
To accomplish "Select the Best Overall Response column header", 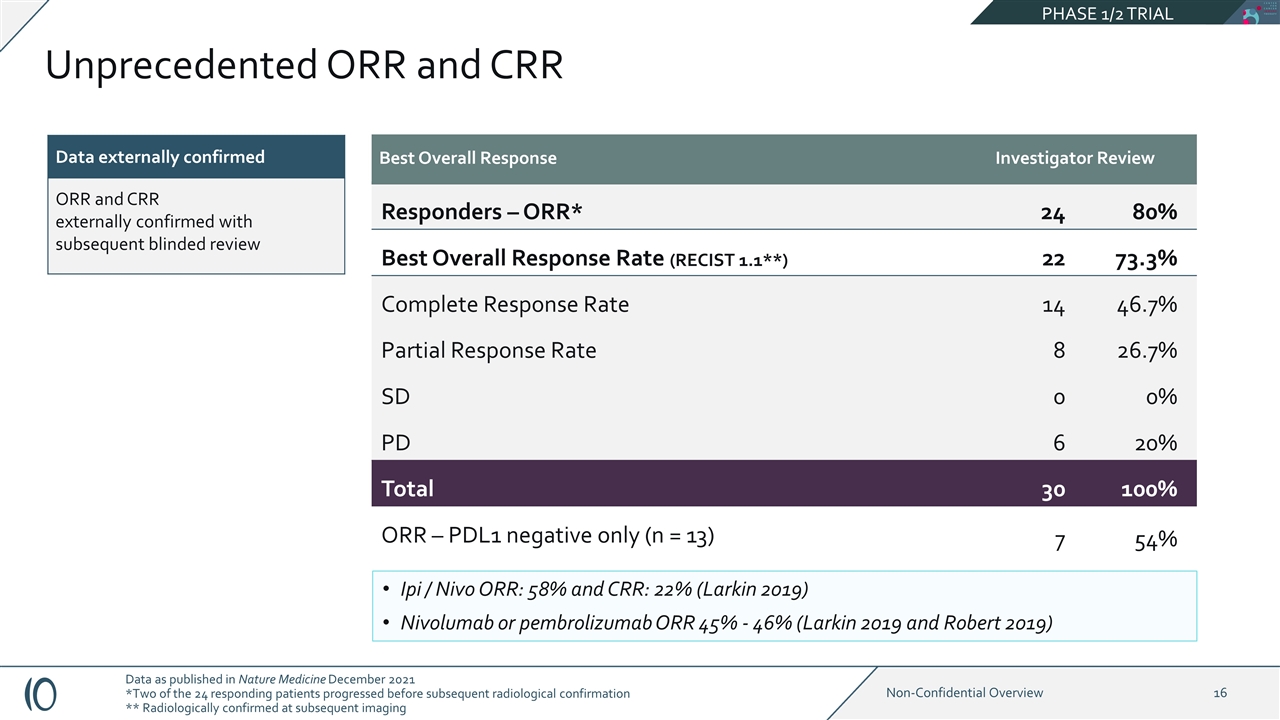I will click(468, 158).
